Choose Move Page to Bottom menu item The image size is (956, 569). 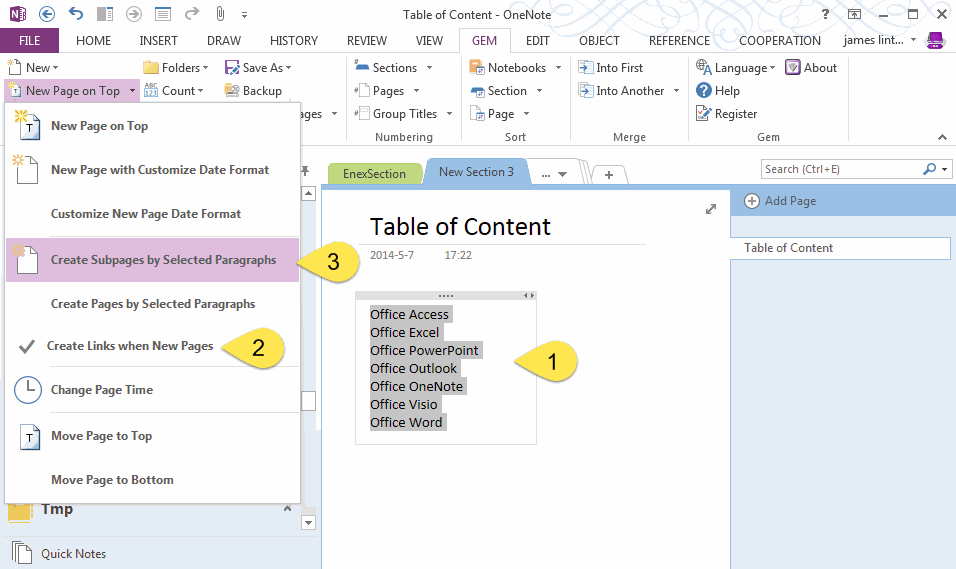[152, 480]
